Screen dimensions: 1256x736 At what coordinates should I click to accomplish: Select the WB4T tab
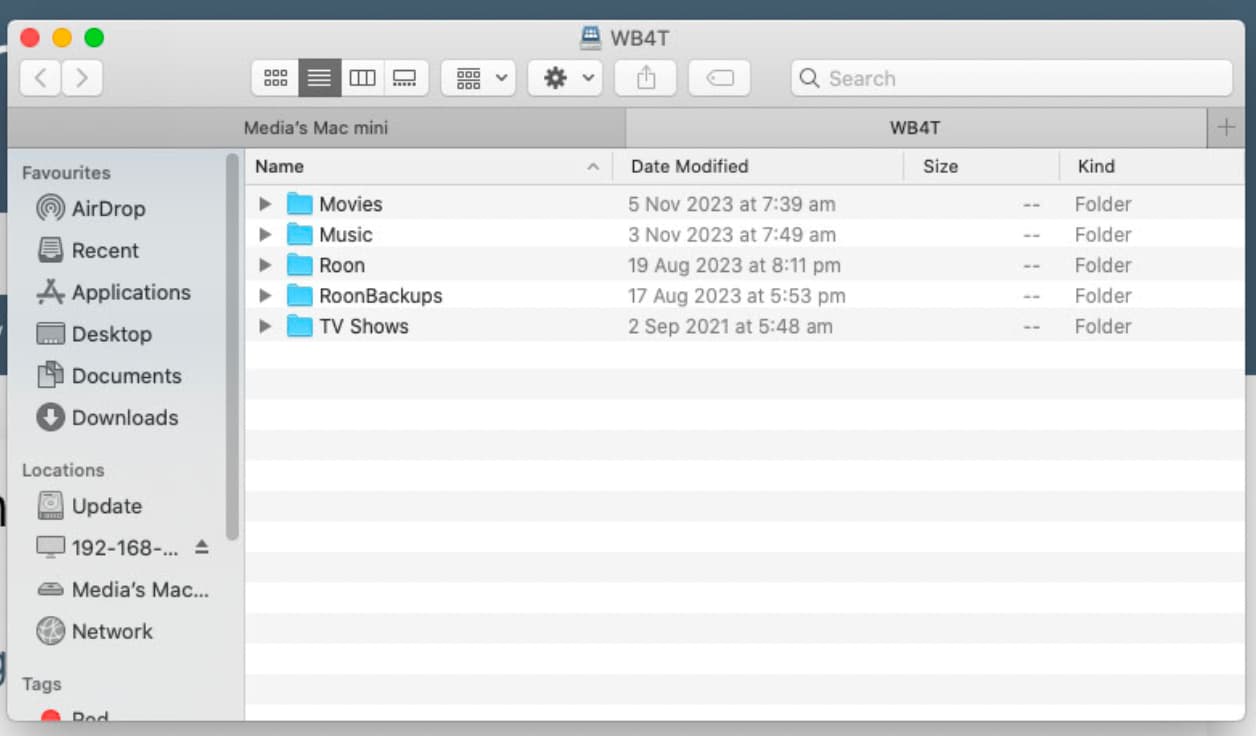[x=915, y=128]
